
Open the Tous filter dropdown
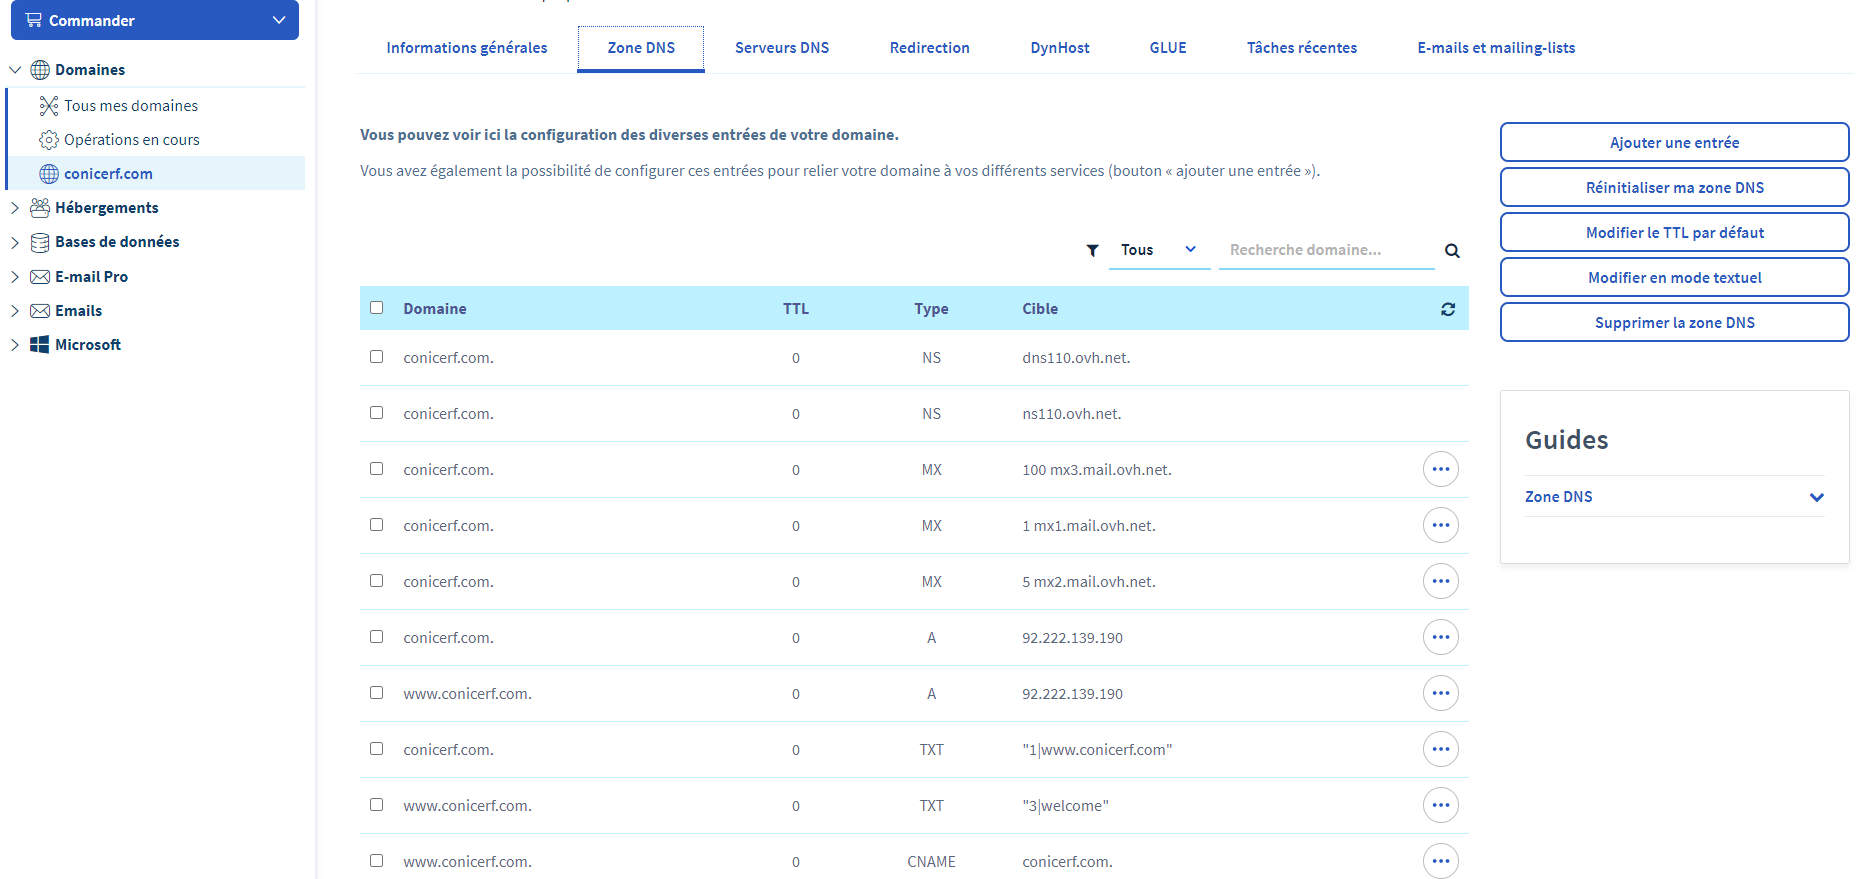(x=1158, y=250)
